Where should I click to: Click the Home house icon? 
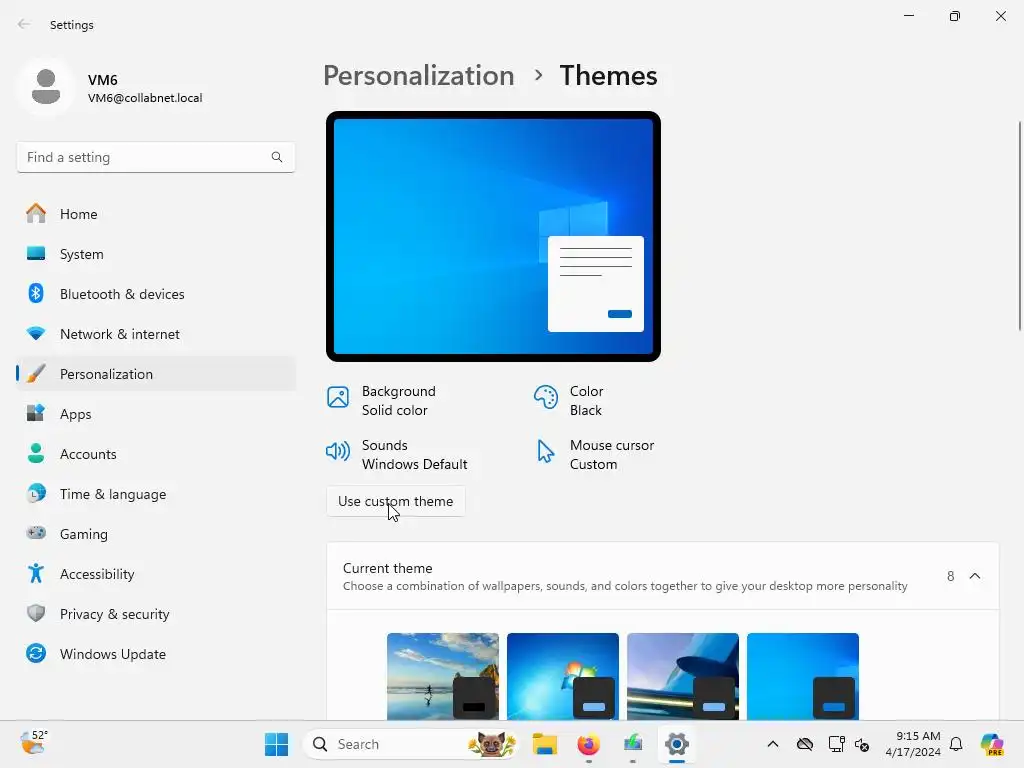click(x=36, y=213)
